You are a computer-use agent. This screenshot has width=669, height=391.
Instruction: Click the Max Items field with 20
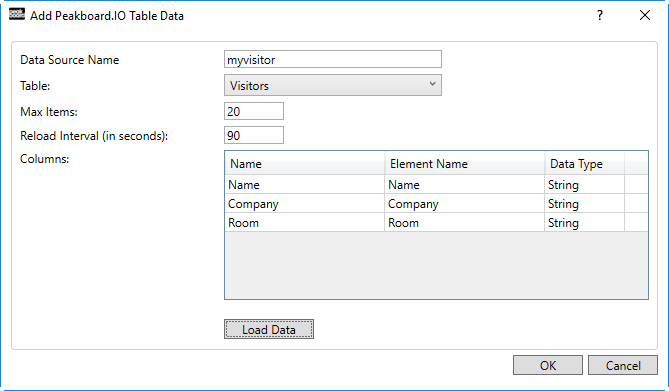[x=254, y=111]
